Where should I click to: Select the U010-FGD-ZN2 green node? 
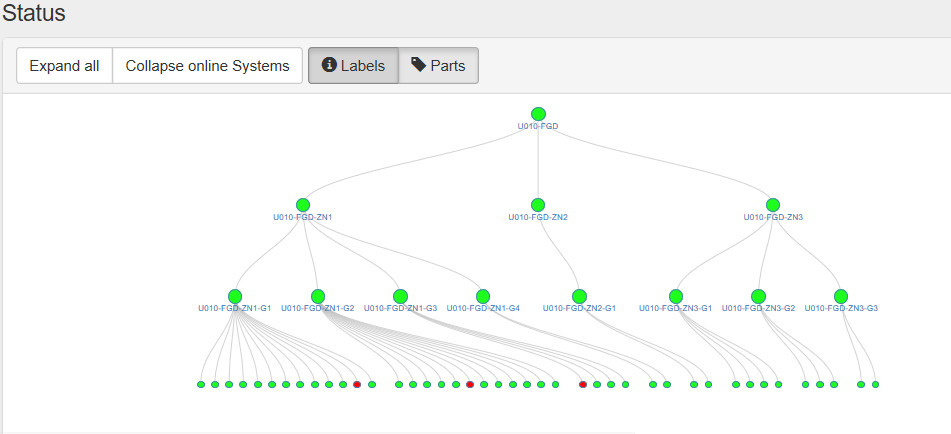tap(538, 205)
